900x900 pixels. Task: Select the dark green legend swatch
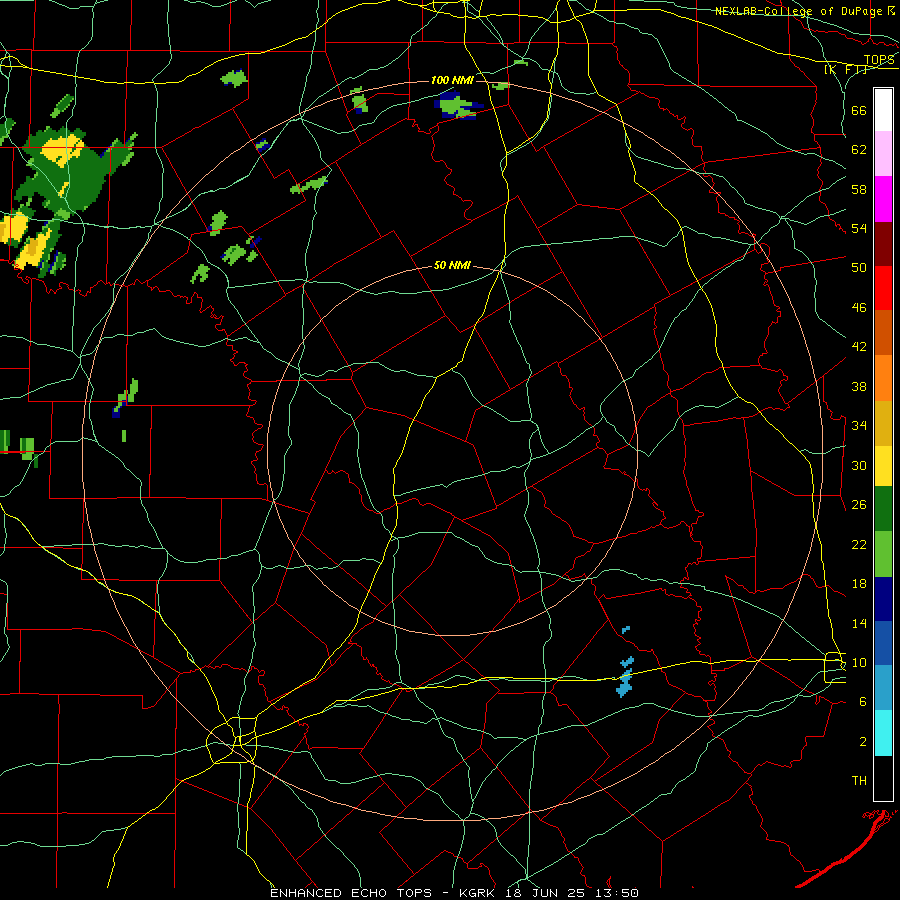click(x=883, y=509)
